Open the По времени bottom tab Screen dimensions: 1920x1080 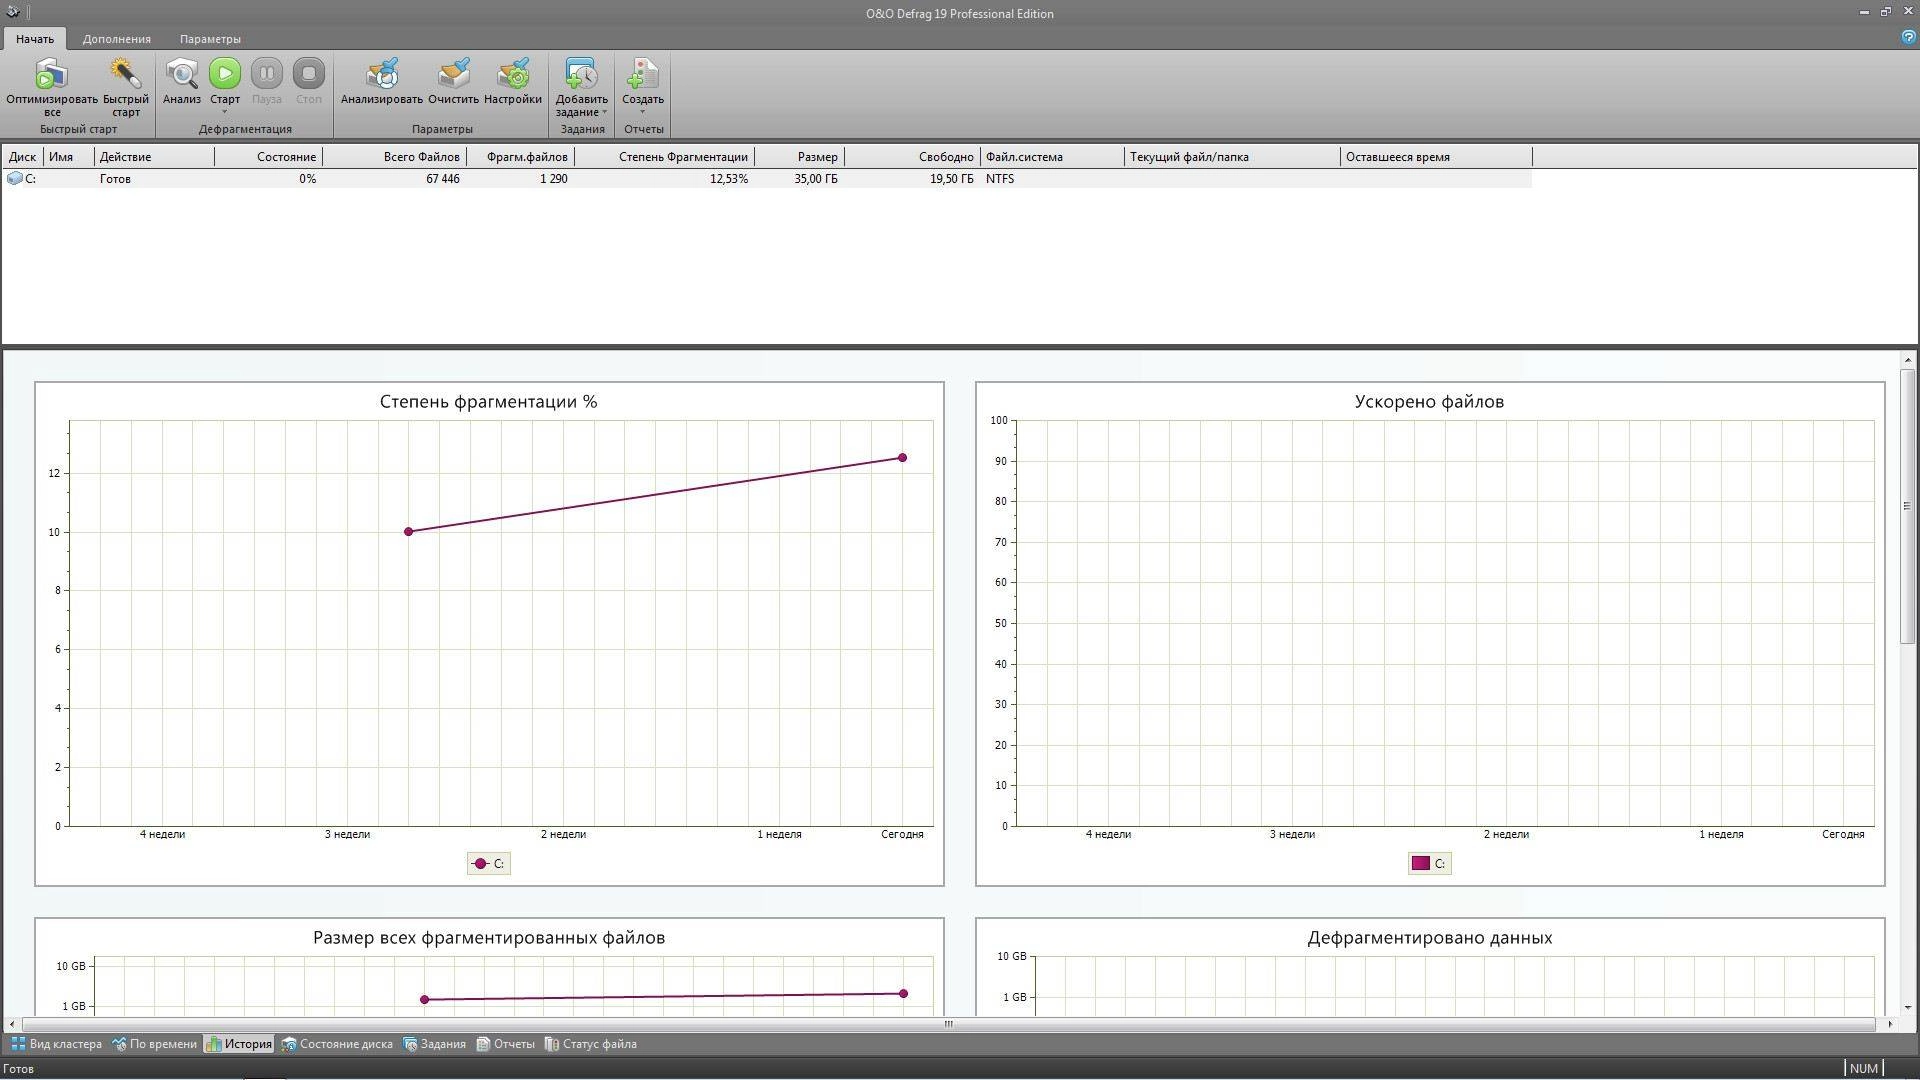pyautogui.click(x=154, y=1044)
